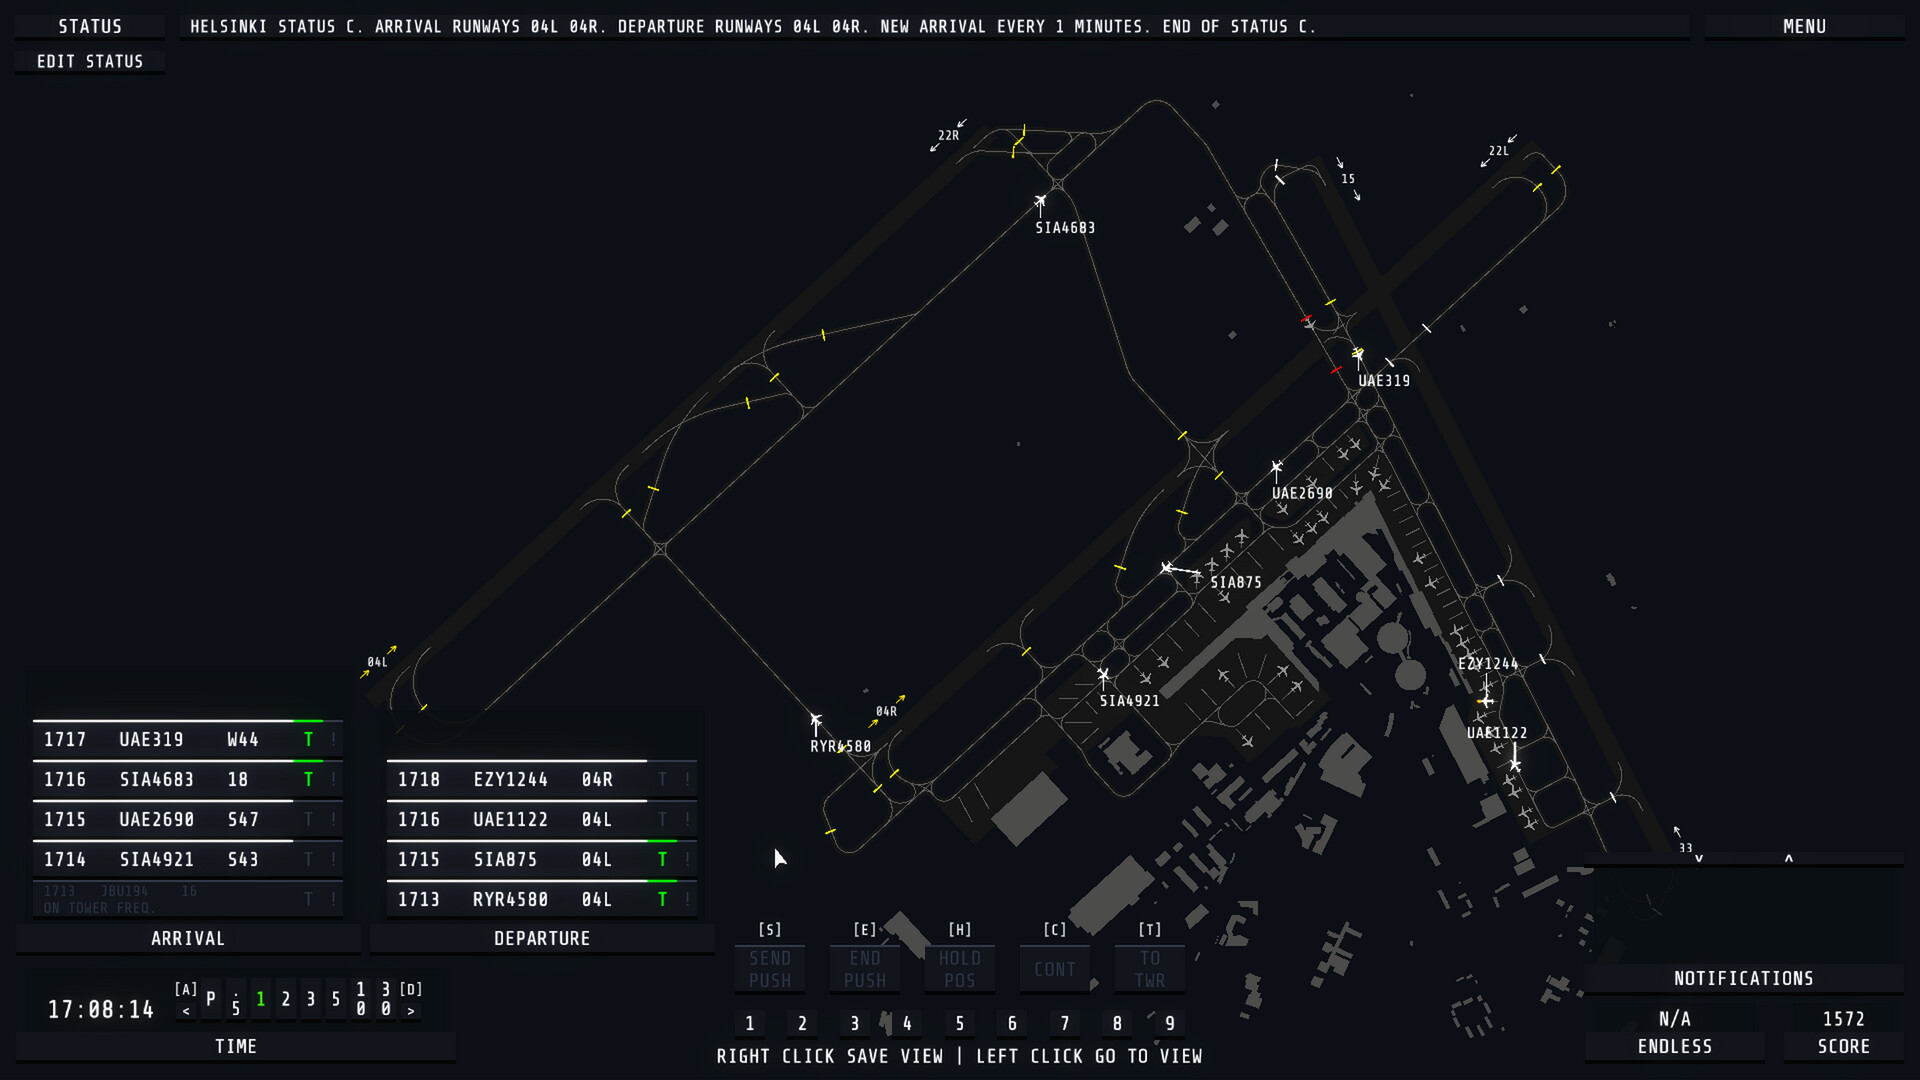
Task: Set time speed to 30 on the speed selector
Action: [385, 999]
